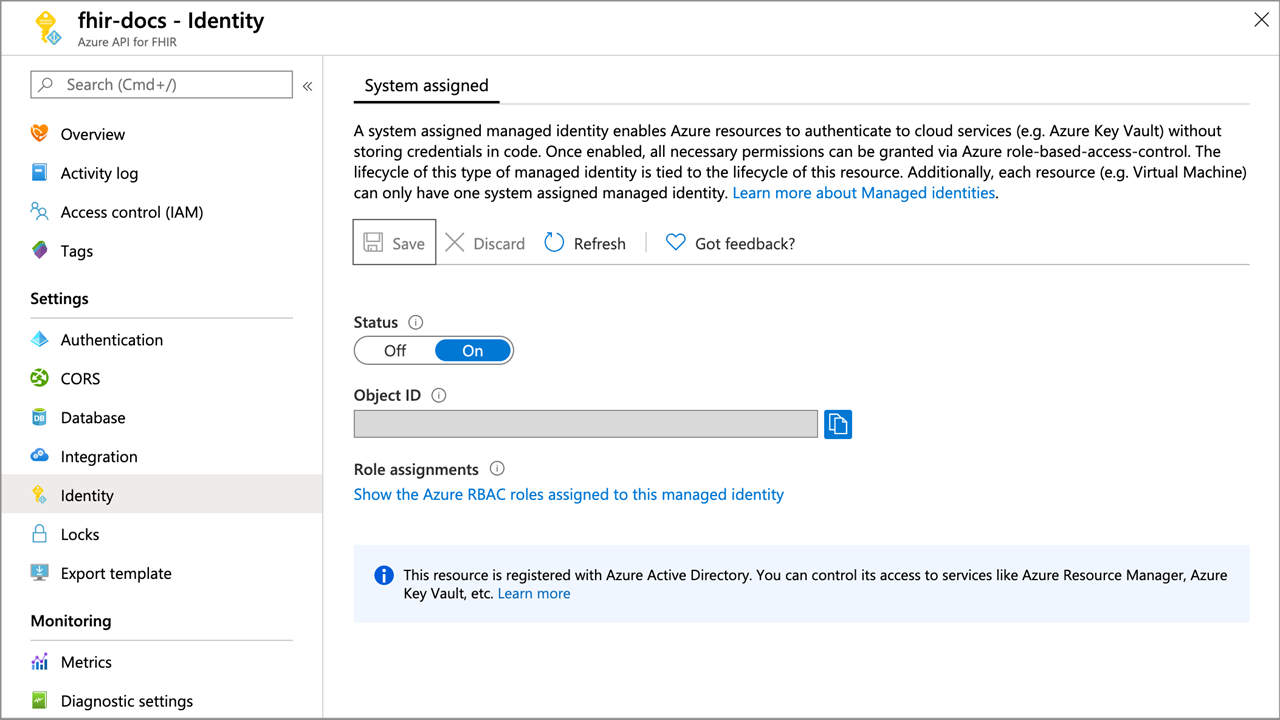Image resolution: width=1280 pixels, height=720 pixels.
Task: Click the Tags icon in sidebar
Action: 40,251
